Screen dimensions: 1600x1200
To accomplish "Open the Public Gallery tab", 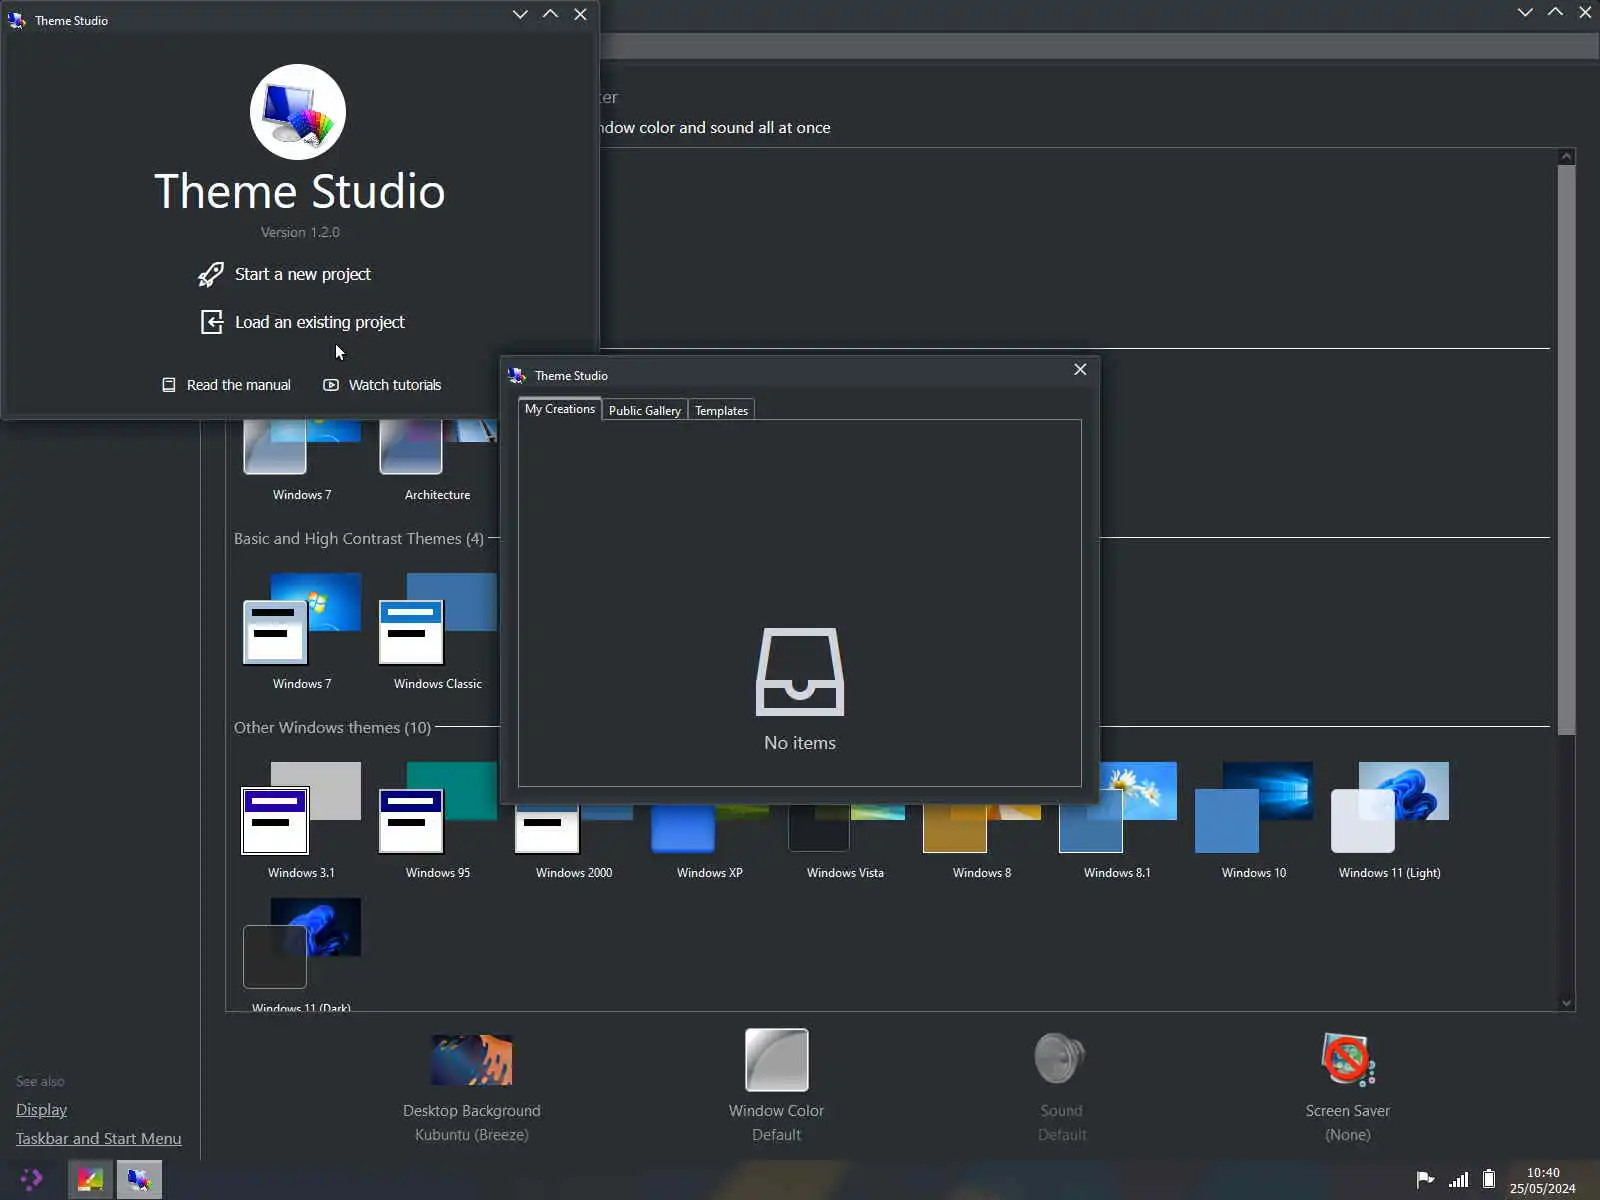I will 645,410.
